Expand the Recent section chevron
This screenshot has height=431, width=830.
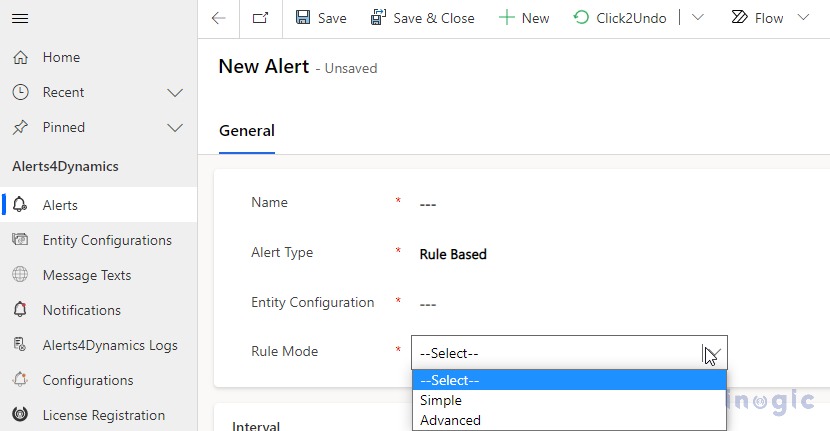(x=175, y=93)
